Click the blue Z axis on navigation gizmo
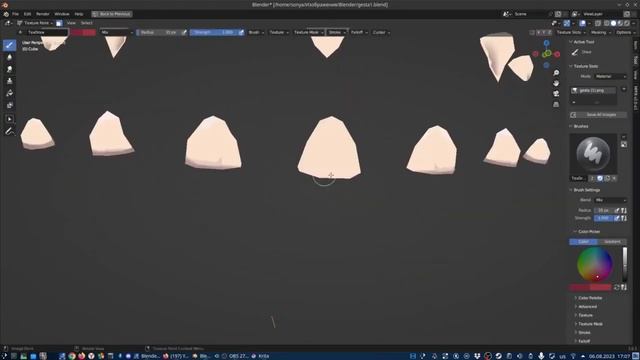Image resolution: width=640 pixels, height=360 pixels. tap(546, 43)
